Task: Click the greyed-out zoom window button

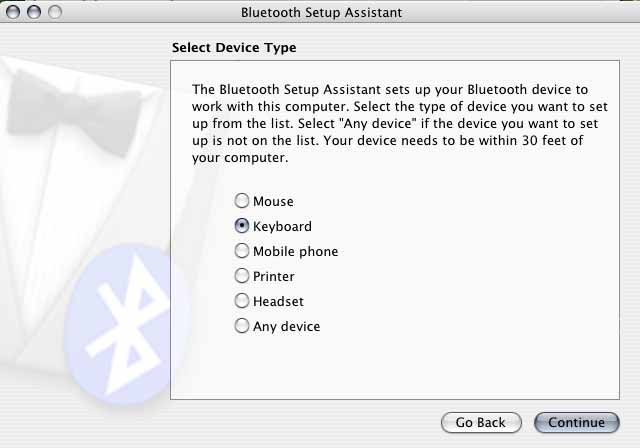Action: (x=55, y=12)
